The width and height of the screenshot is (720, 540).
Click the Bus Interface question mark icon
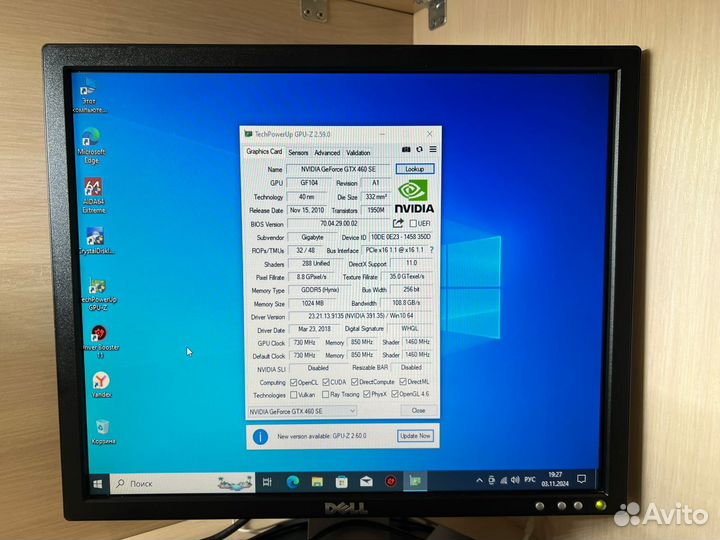pos(431,250)
